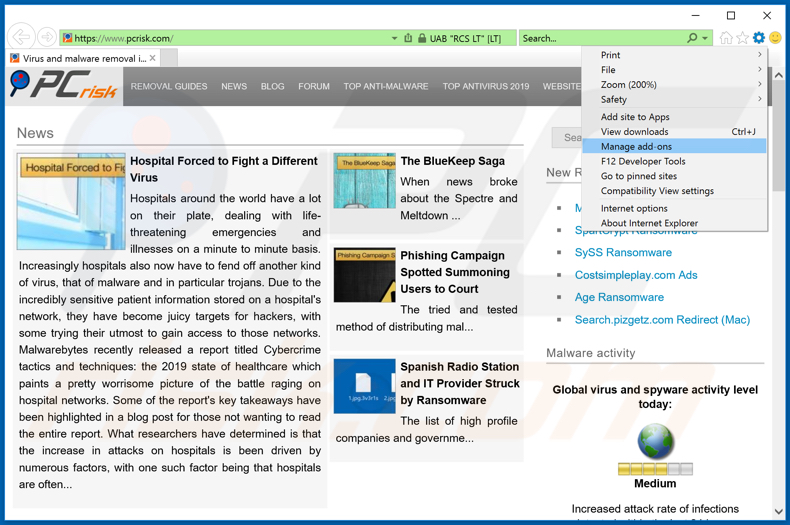Viewport: 790px width, 525px height.
Task: Click the browser Back arrow button
Action: tap(21, 37)
